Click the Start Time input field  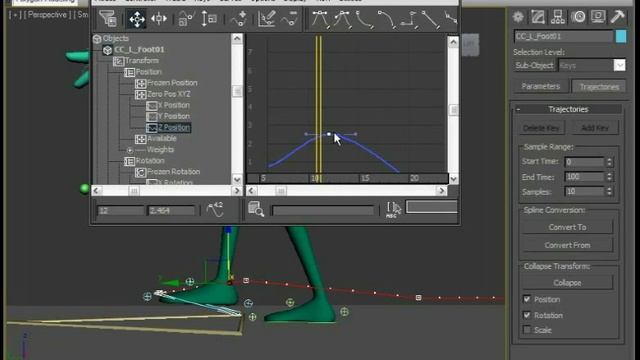point(584,162)
